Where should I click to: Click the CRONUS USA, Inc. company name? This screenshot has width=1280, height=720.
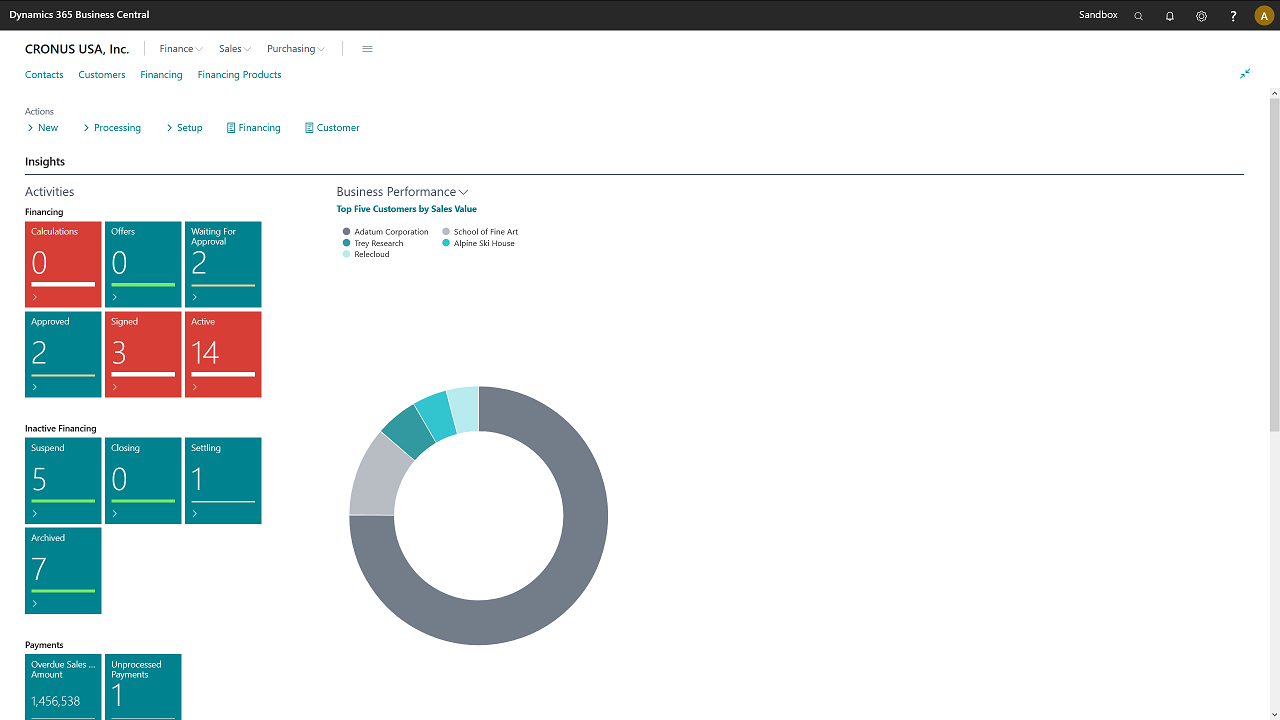77,49
